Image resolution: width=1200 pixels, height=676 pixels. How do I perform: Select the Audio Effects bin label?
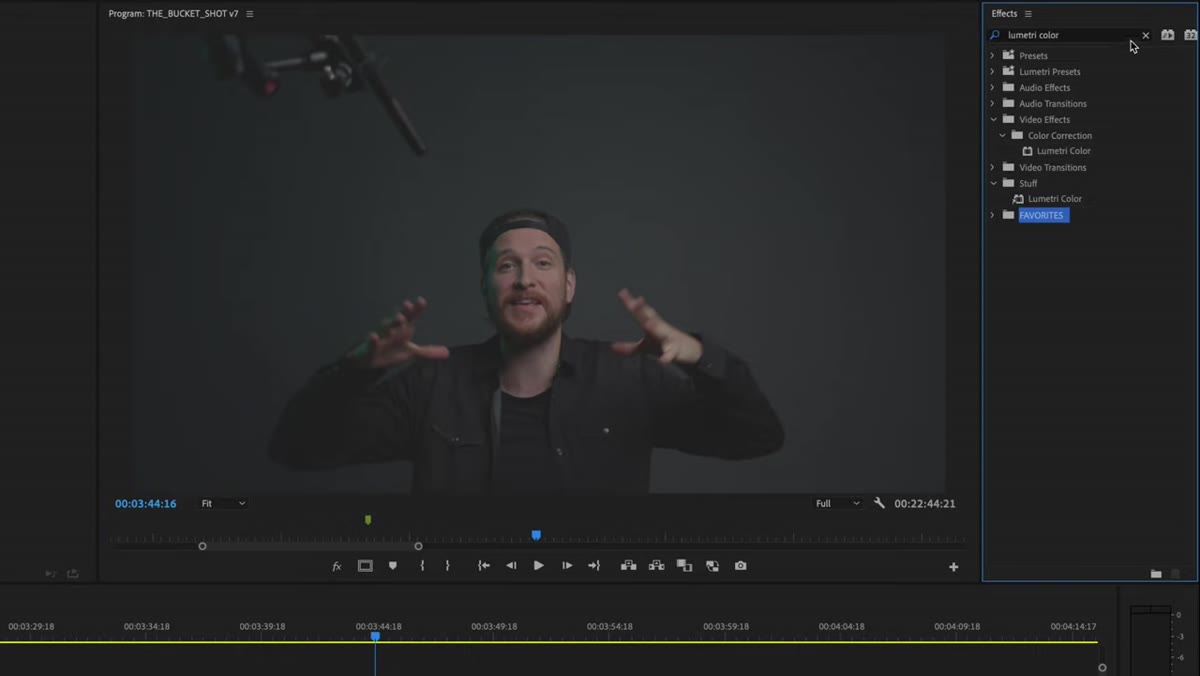(1044, 88)
